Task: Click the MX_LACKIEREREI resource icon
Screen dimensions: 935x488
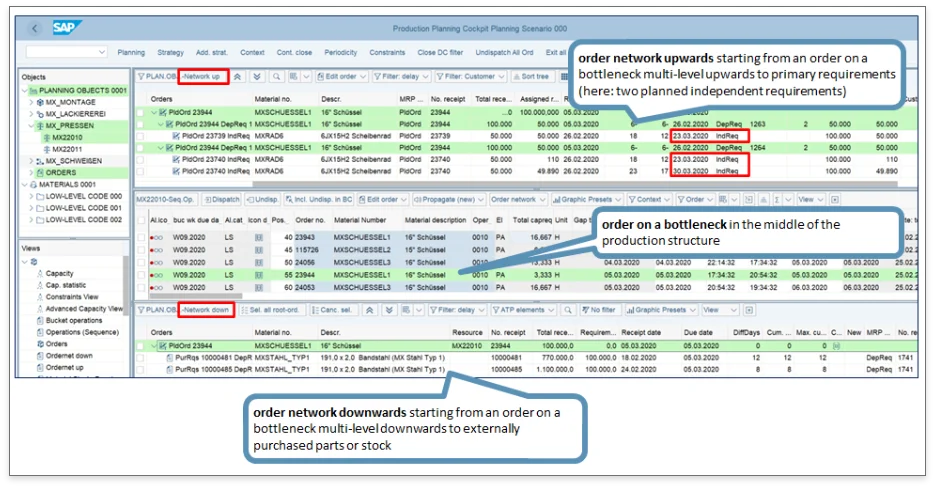Action: pyautogui.click(x=40, y=114)
